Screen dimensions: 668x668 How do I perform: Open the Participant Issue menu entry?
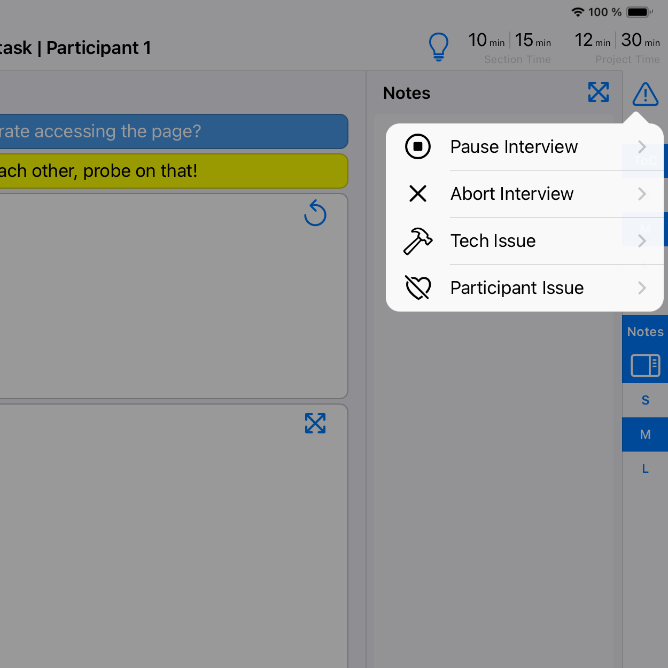pos(524,288)
